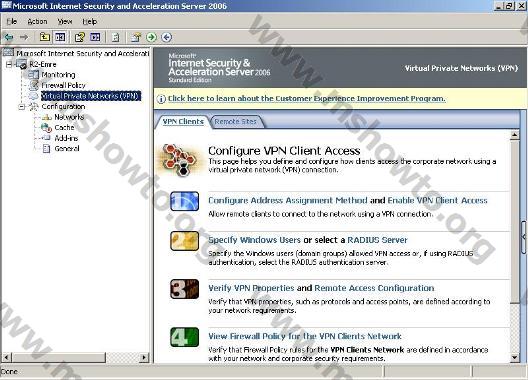Switch to the VPN Clients tab
Viewport: 528px width, 380px height.
pos(183,122)
